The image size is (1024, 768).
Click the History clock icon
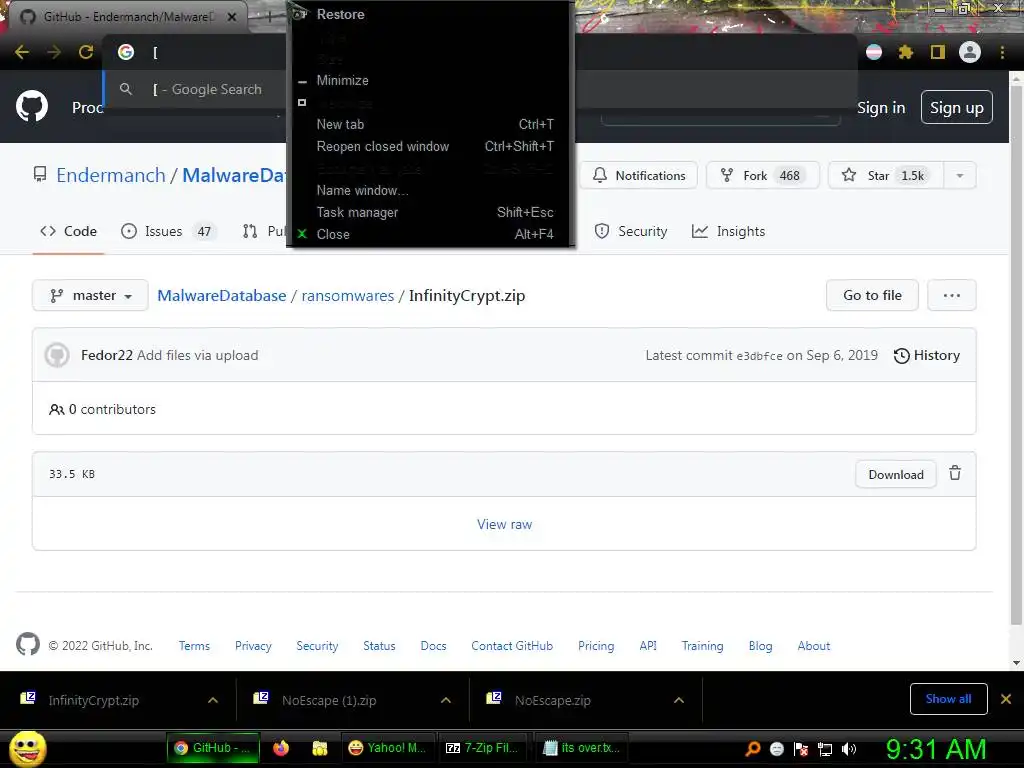[901, 356]
